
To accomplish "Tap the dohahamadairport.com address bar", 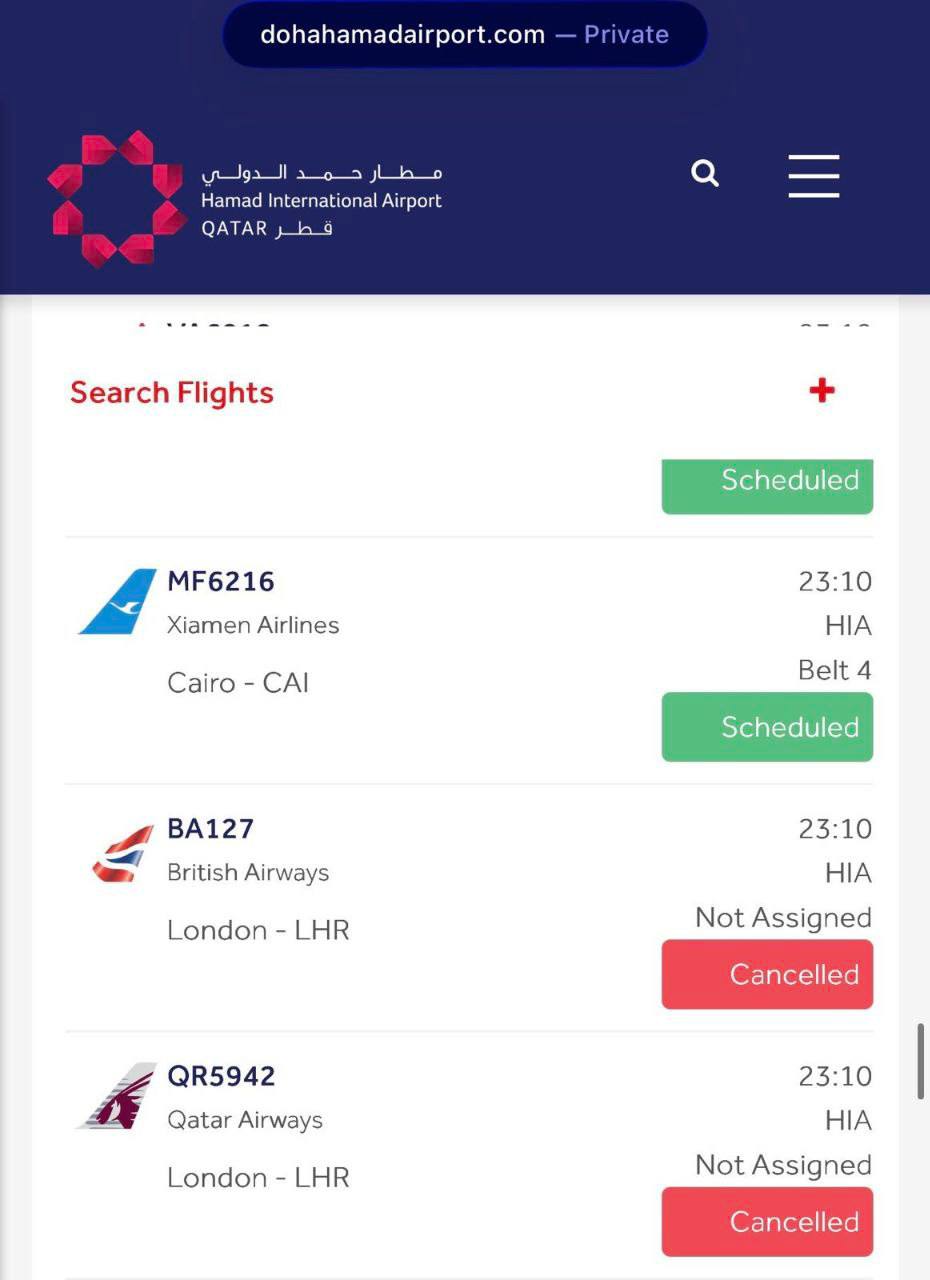I will [x=465, y=34].
